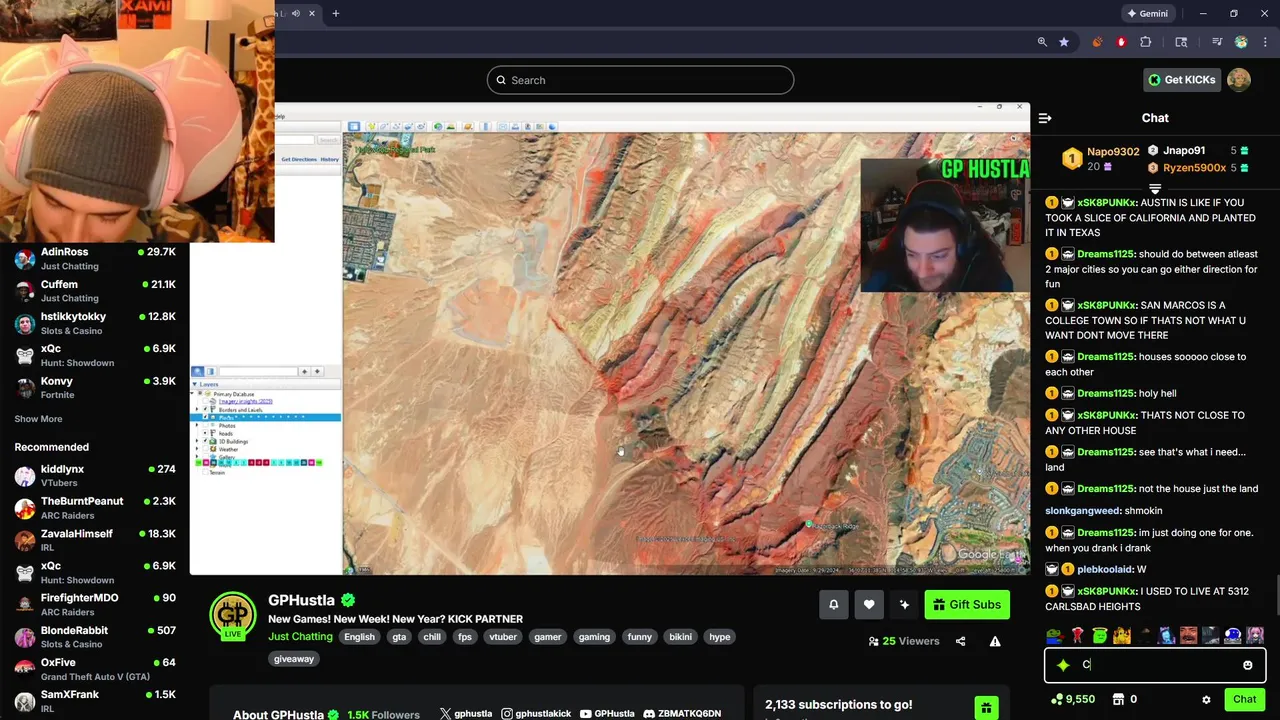Expand the Weather layer tree
The height and width of the screenshot is (720, 1280).
tap(197, 449)
